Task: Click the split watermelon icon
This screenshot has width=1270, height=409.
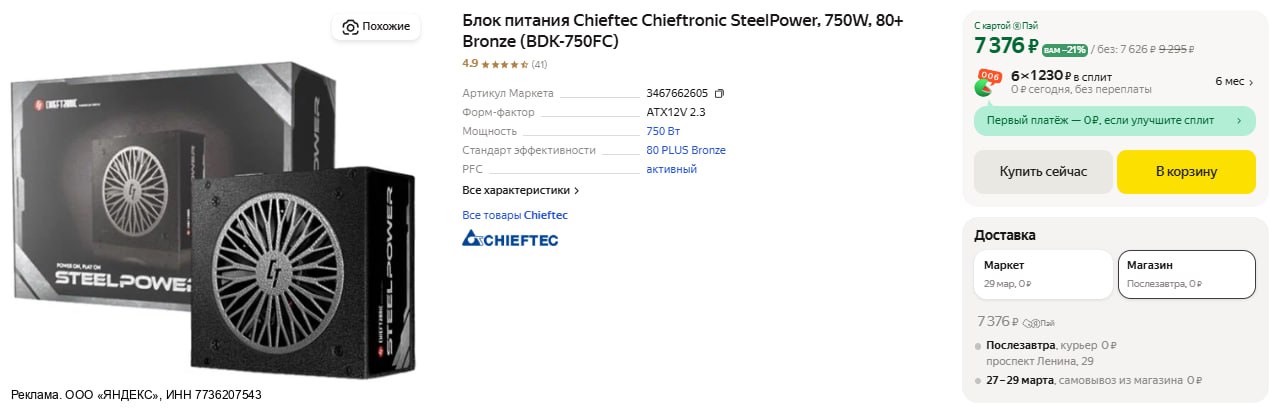Action: pos(988,82)
